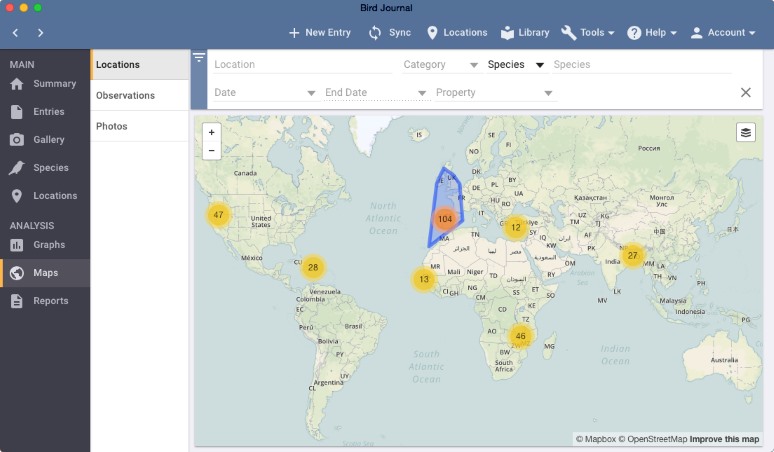The image size is (774, 452).
Task: Toggle the filter panel icon
Action: [199, 57]
